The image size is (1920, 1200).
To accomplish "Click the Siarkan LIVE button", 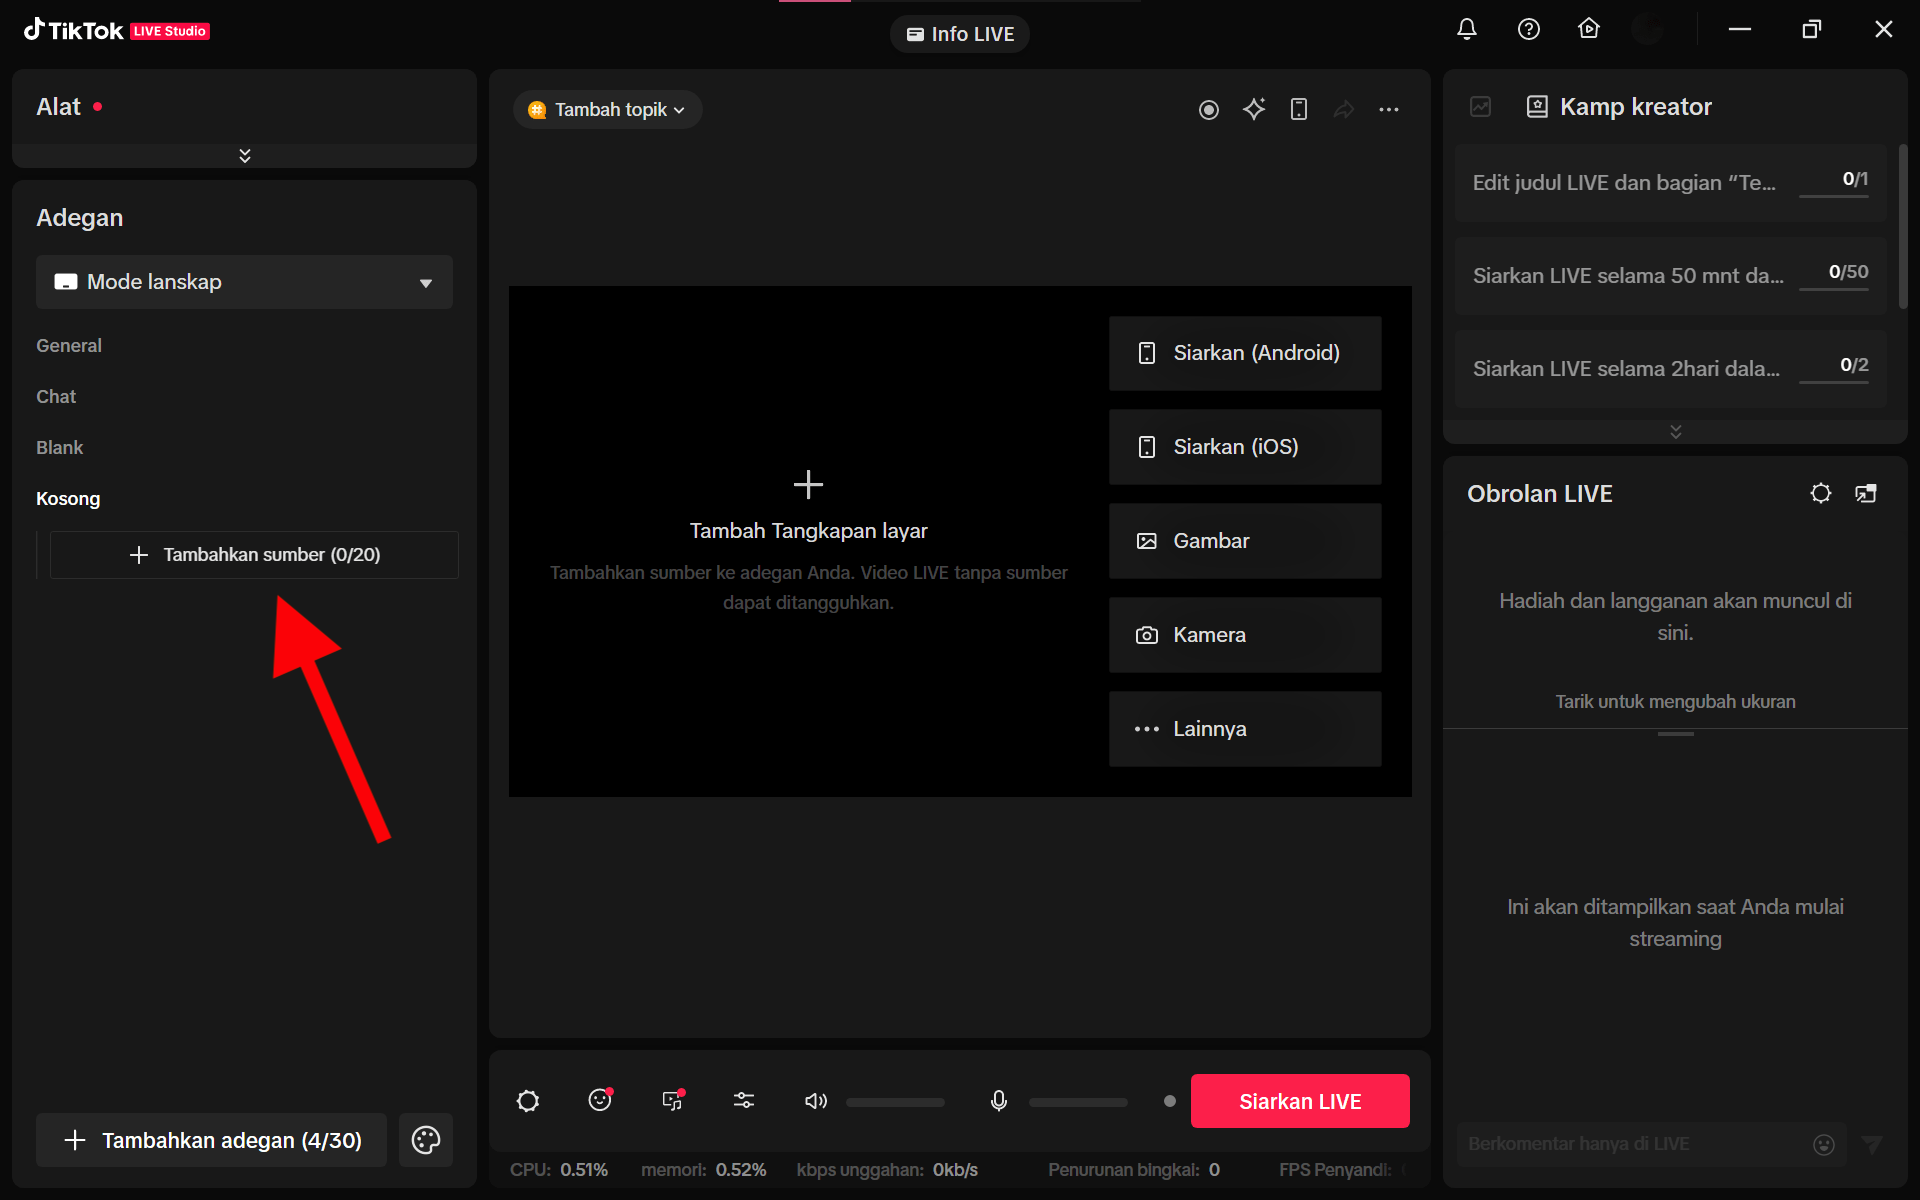I will [1299, 1101].
